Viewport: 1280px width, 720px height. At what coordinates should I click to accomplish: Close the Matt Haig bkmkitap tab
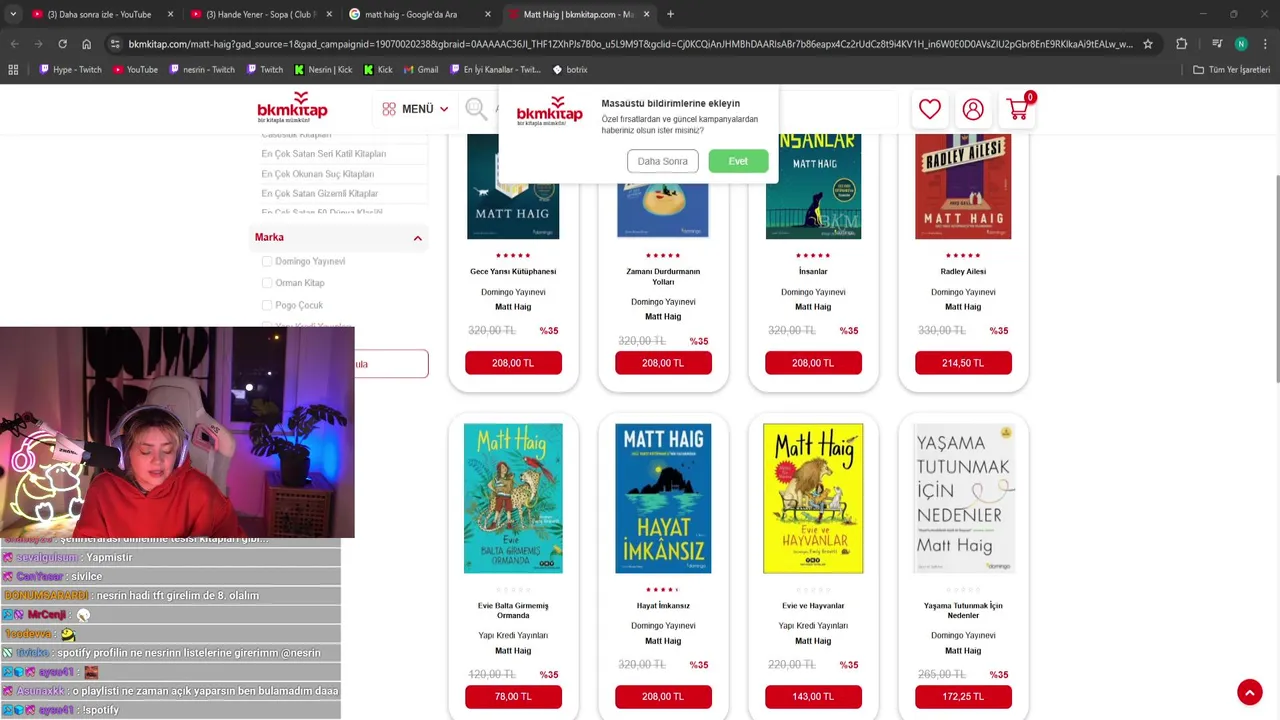(647, 14)
